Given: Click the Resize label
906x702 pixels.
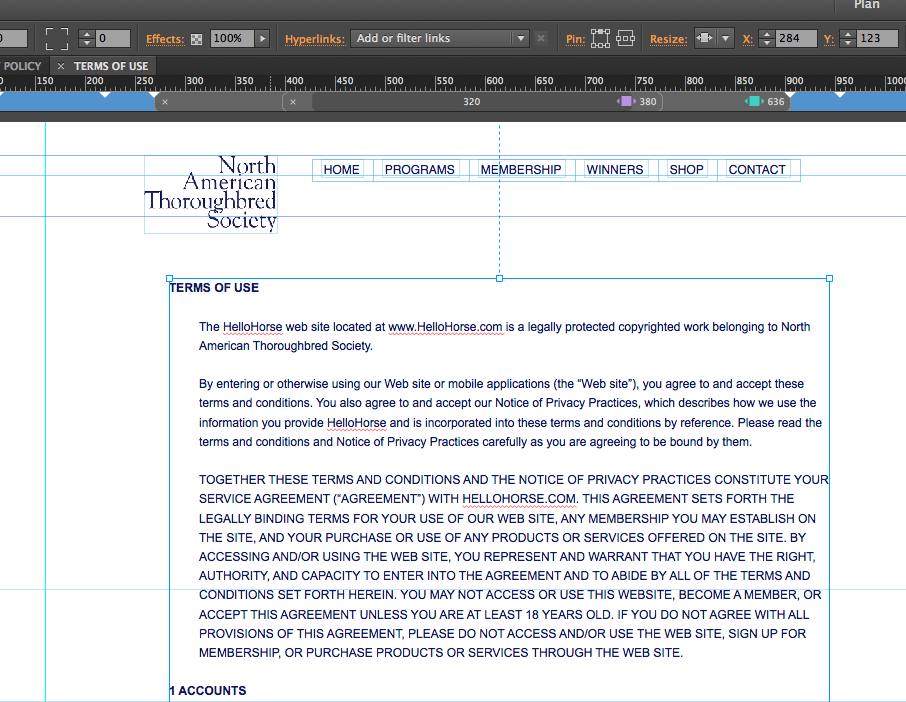Looking at the screenshot, I should [x=669, y=39].
